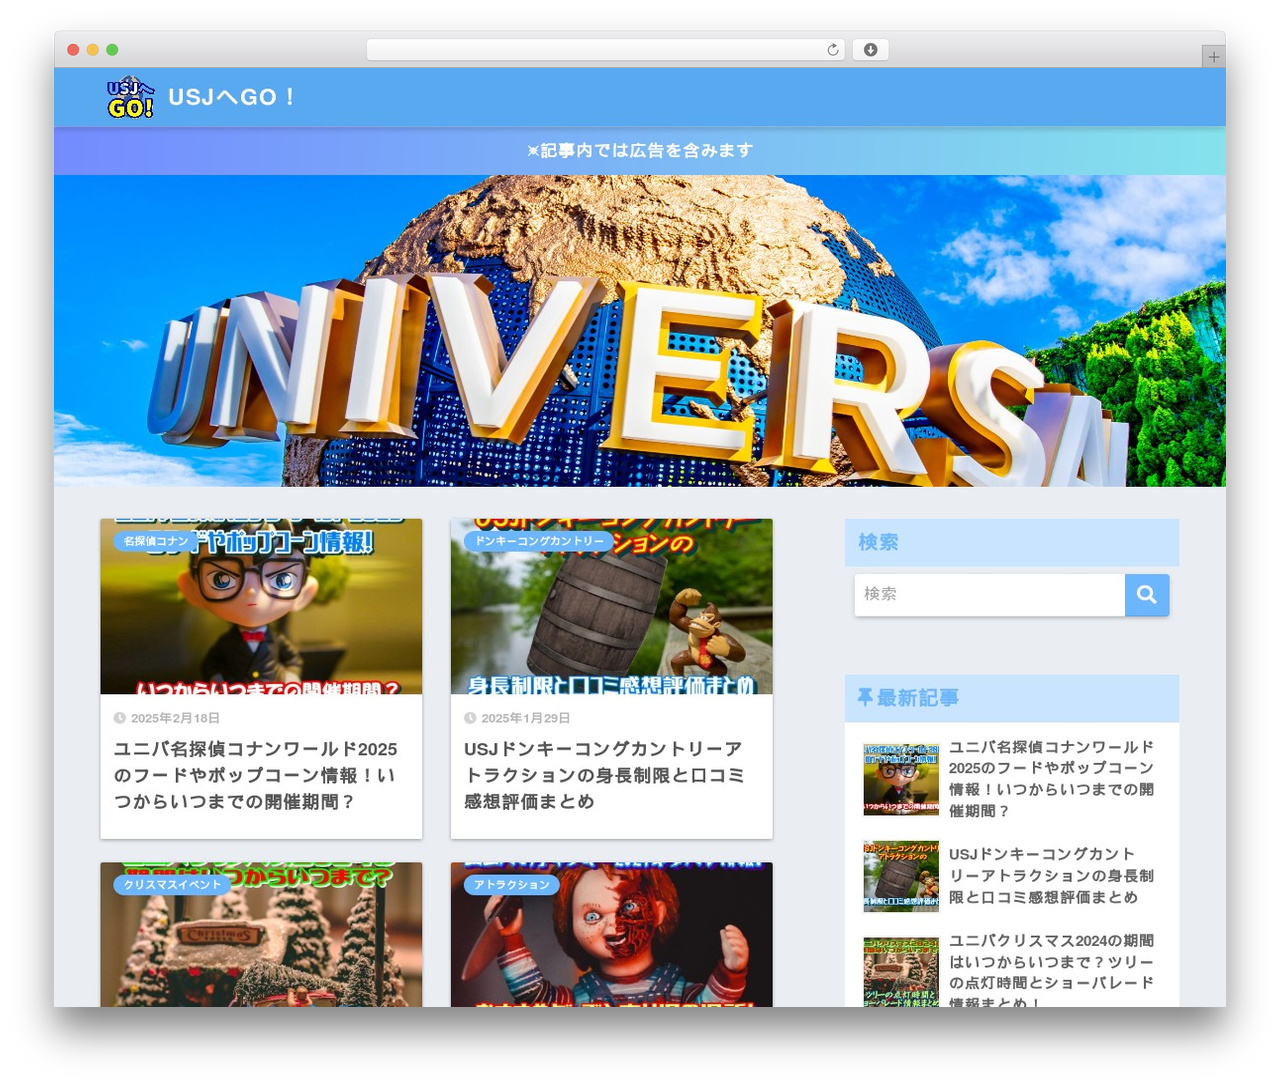Click the browser download arrow button

click(x=870, y=50)
